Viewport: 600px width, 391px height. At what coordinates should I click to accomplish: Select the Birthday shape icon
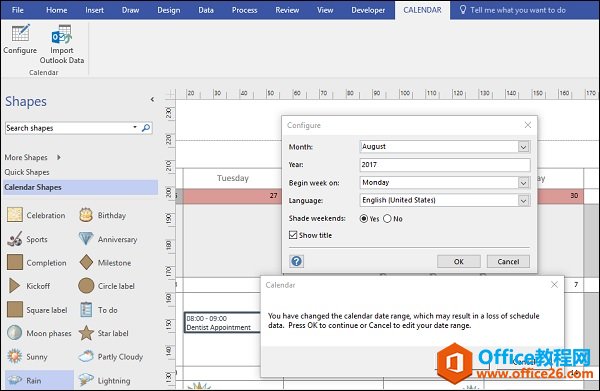click(x=86, y=215)
